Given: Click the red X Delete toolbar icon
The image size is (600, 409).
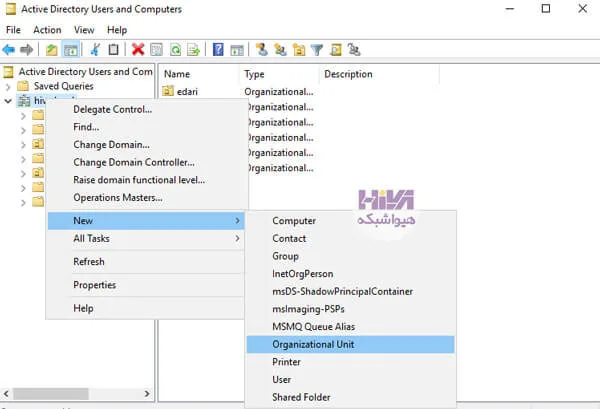Looking at the screenshot, I should 138,50.
